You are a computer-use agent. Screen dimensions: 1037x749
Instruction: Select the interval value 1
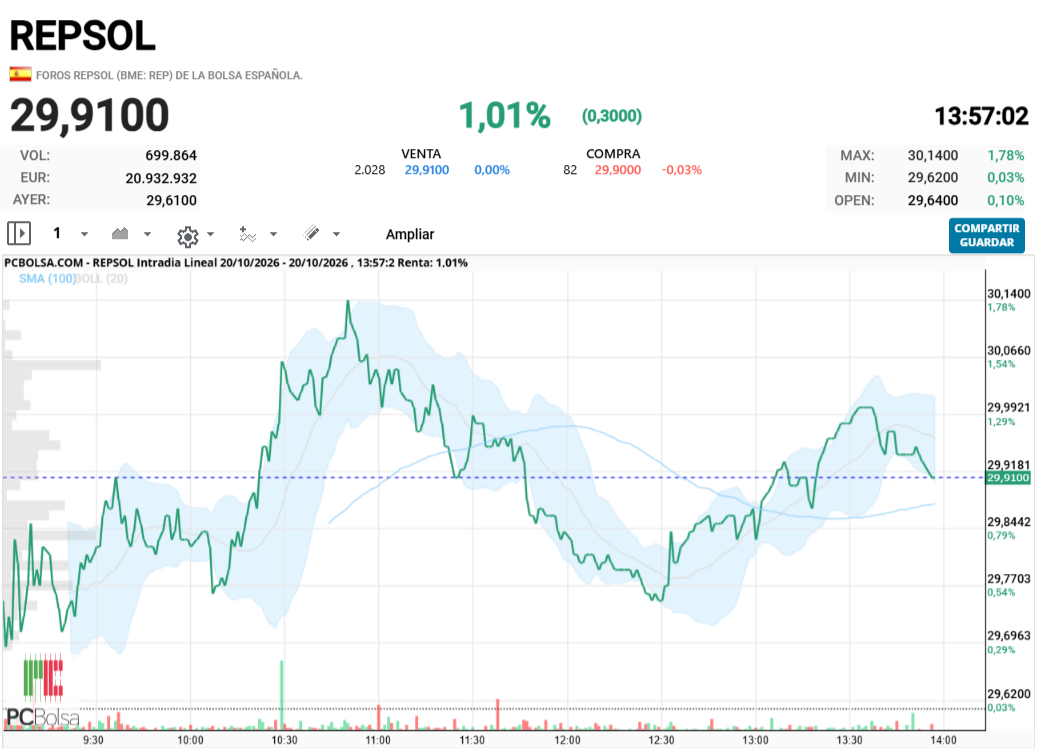point(57,233)
